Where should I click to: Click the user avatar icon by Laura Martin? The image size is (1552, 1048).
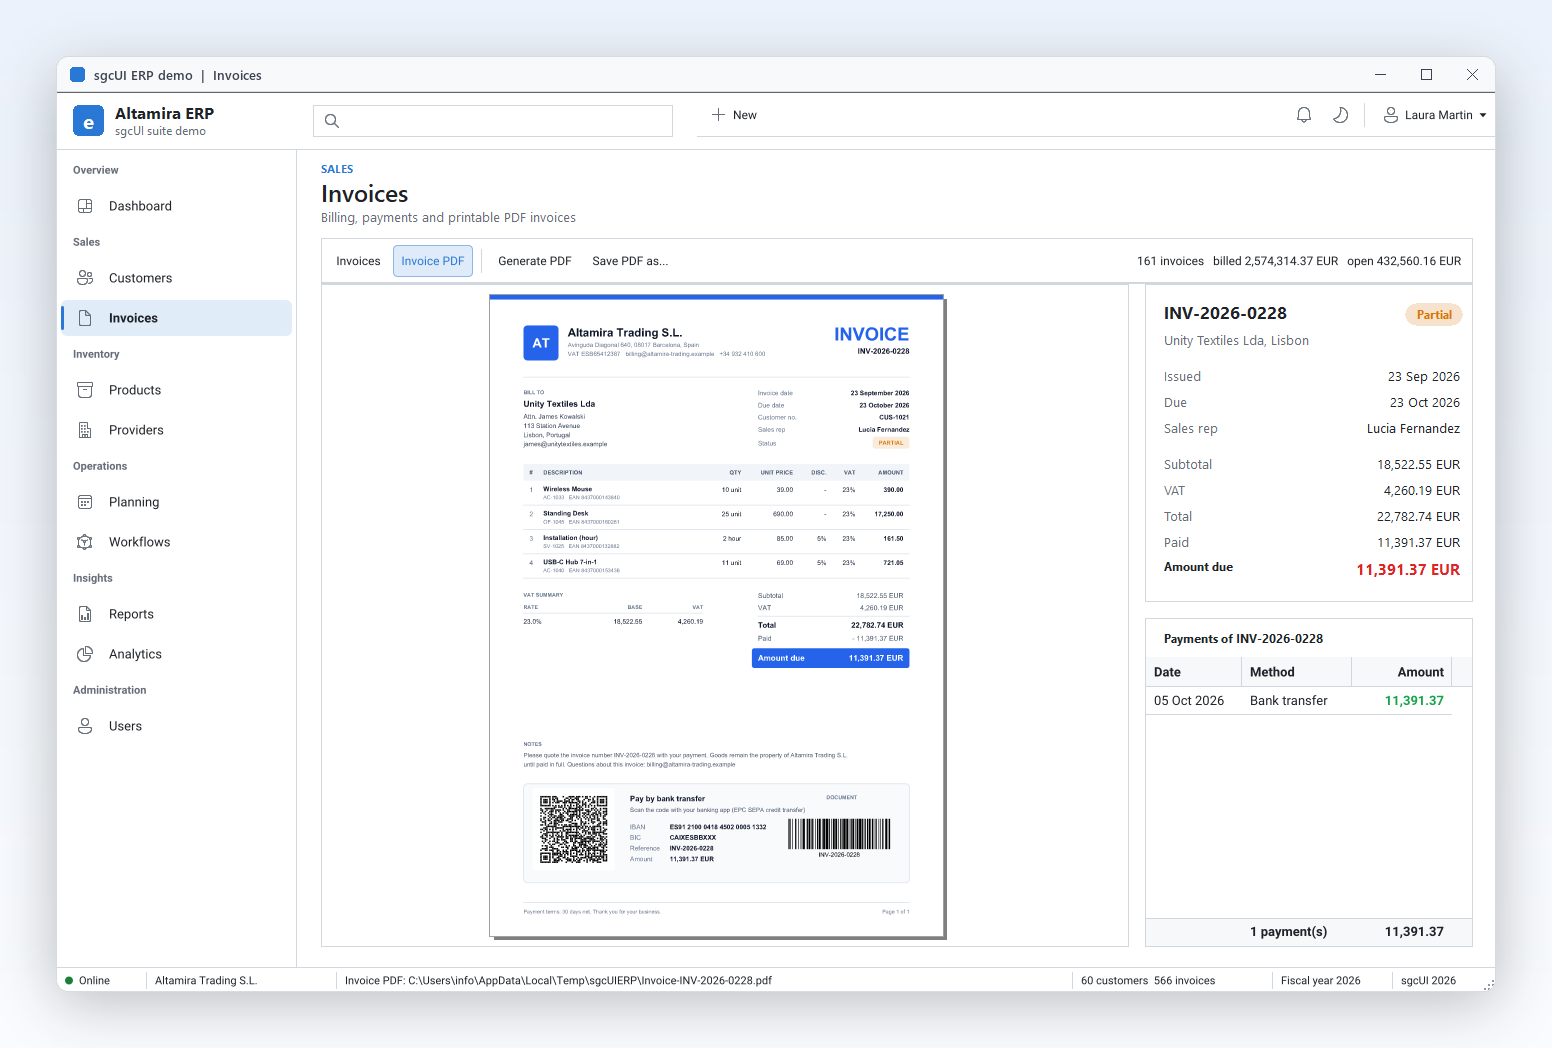[x=1390, y=115]
